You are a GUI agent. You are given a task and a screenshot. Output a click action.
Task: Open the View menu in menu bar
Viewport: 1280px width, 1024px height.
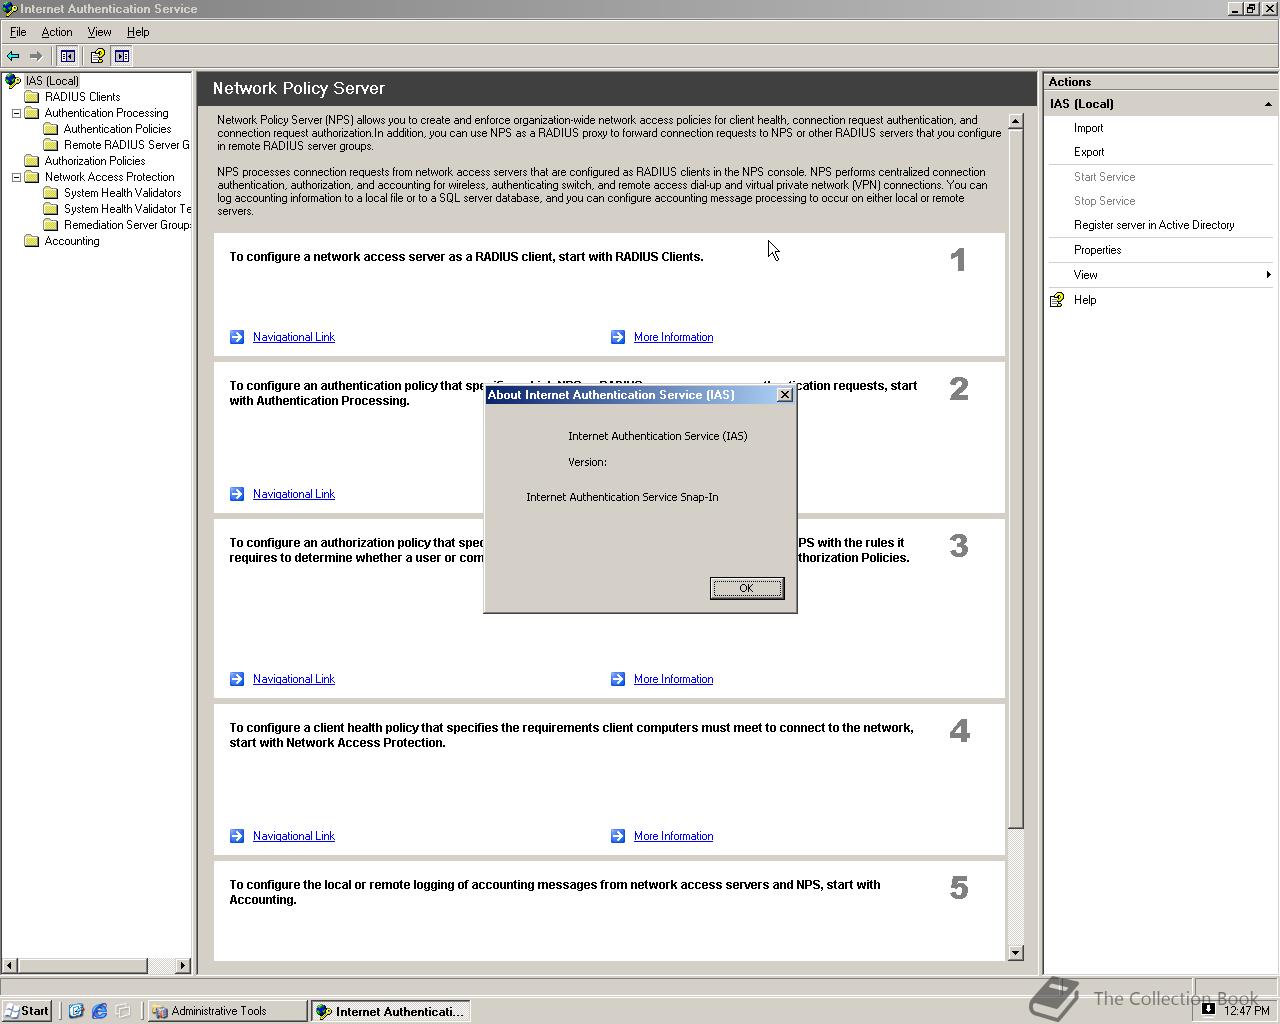pos(99,32)
